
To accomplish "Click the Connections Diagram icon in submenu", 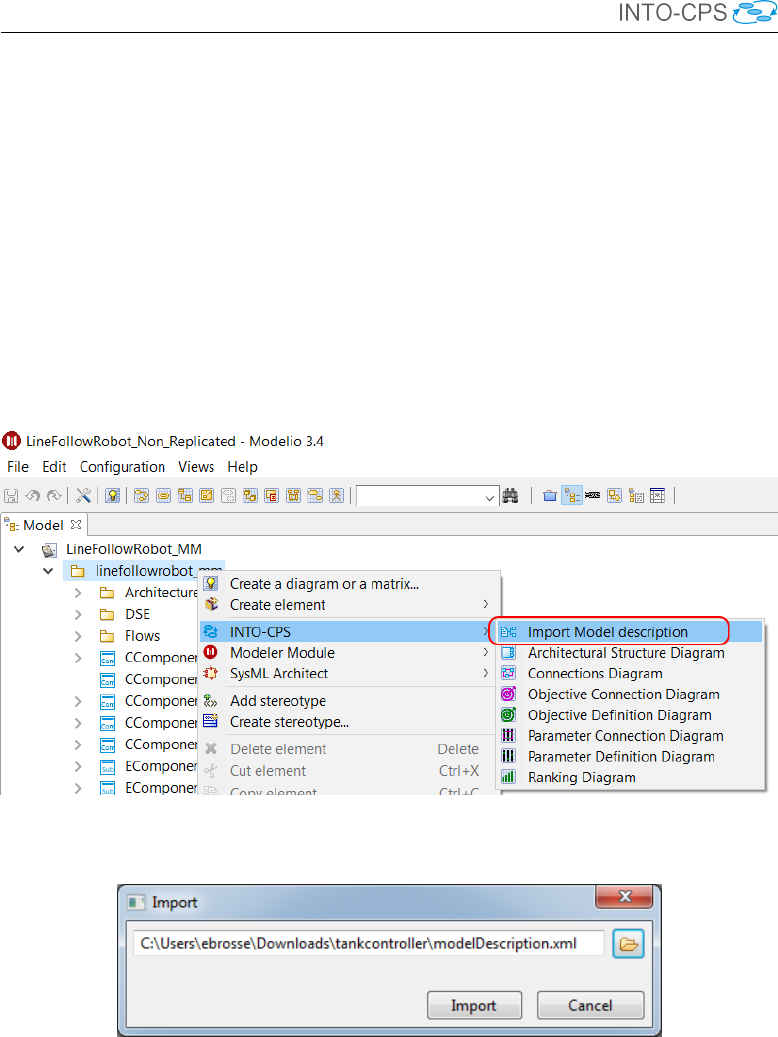I will tap(508, 673).
